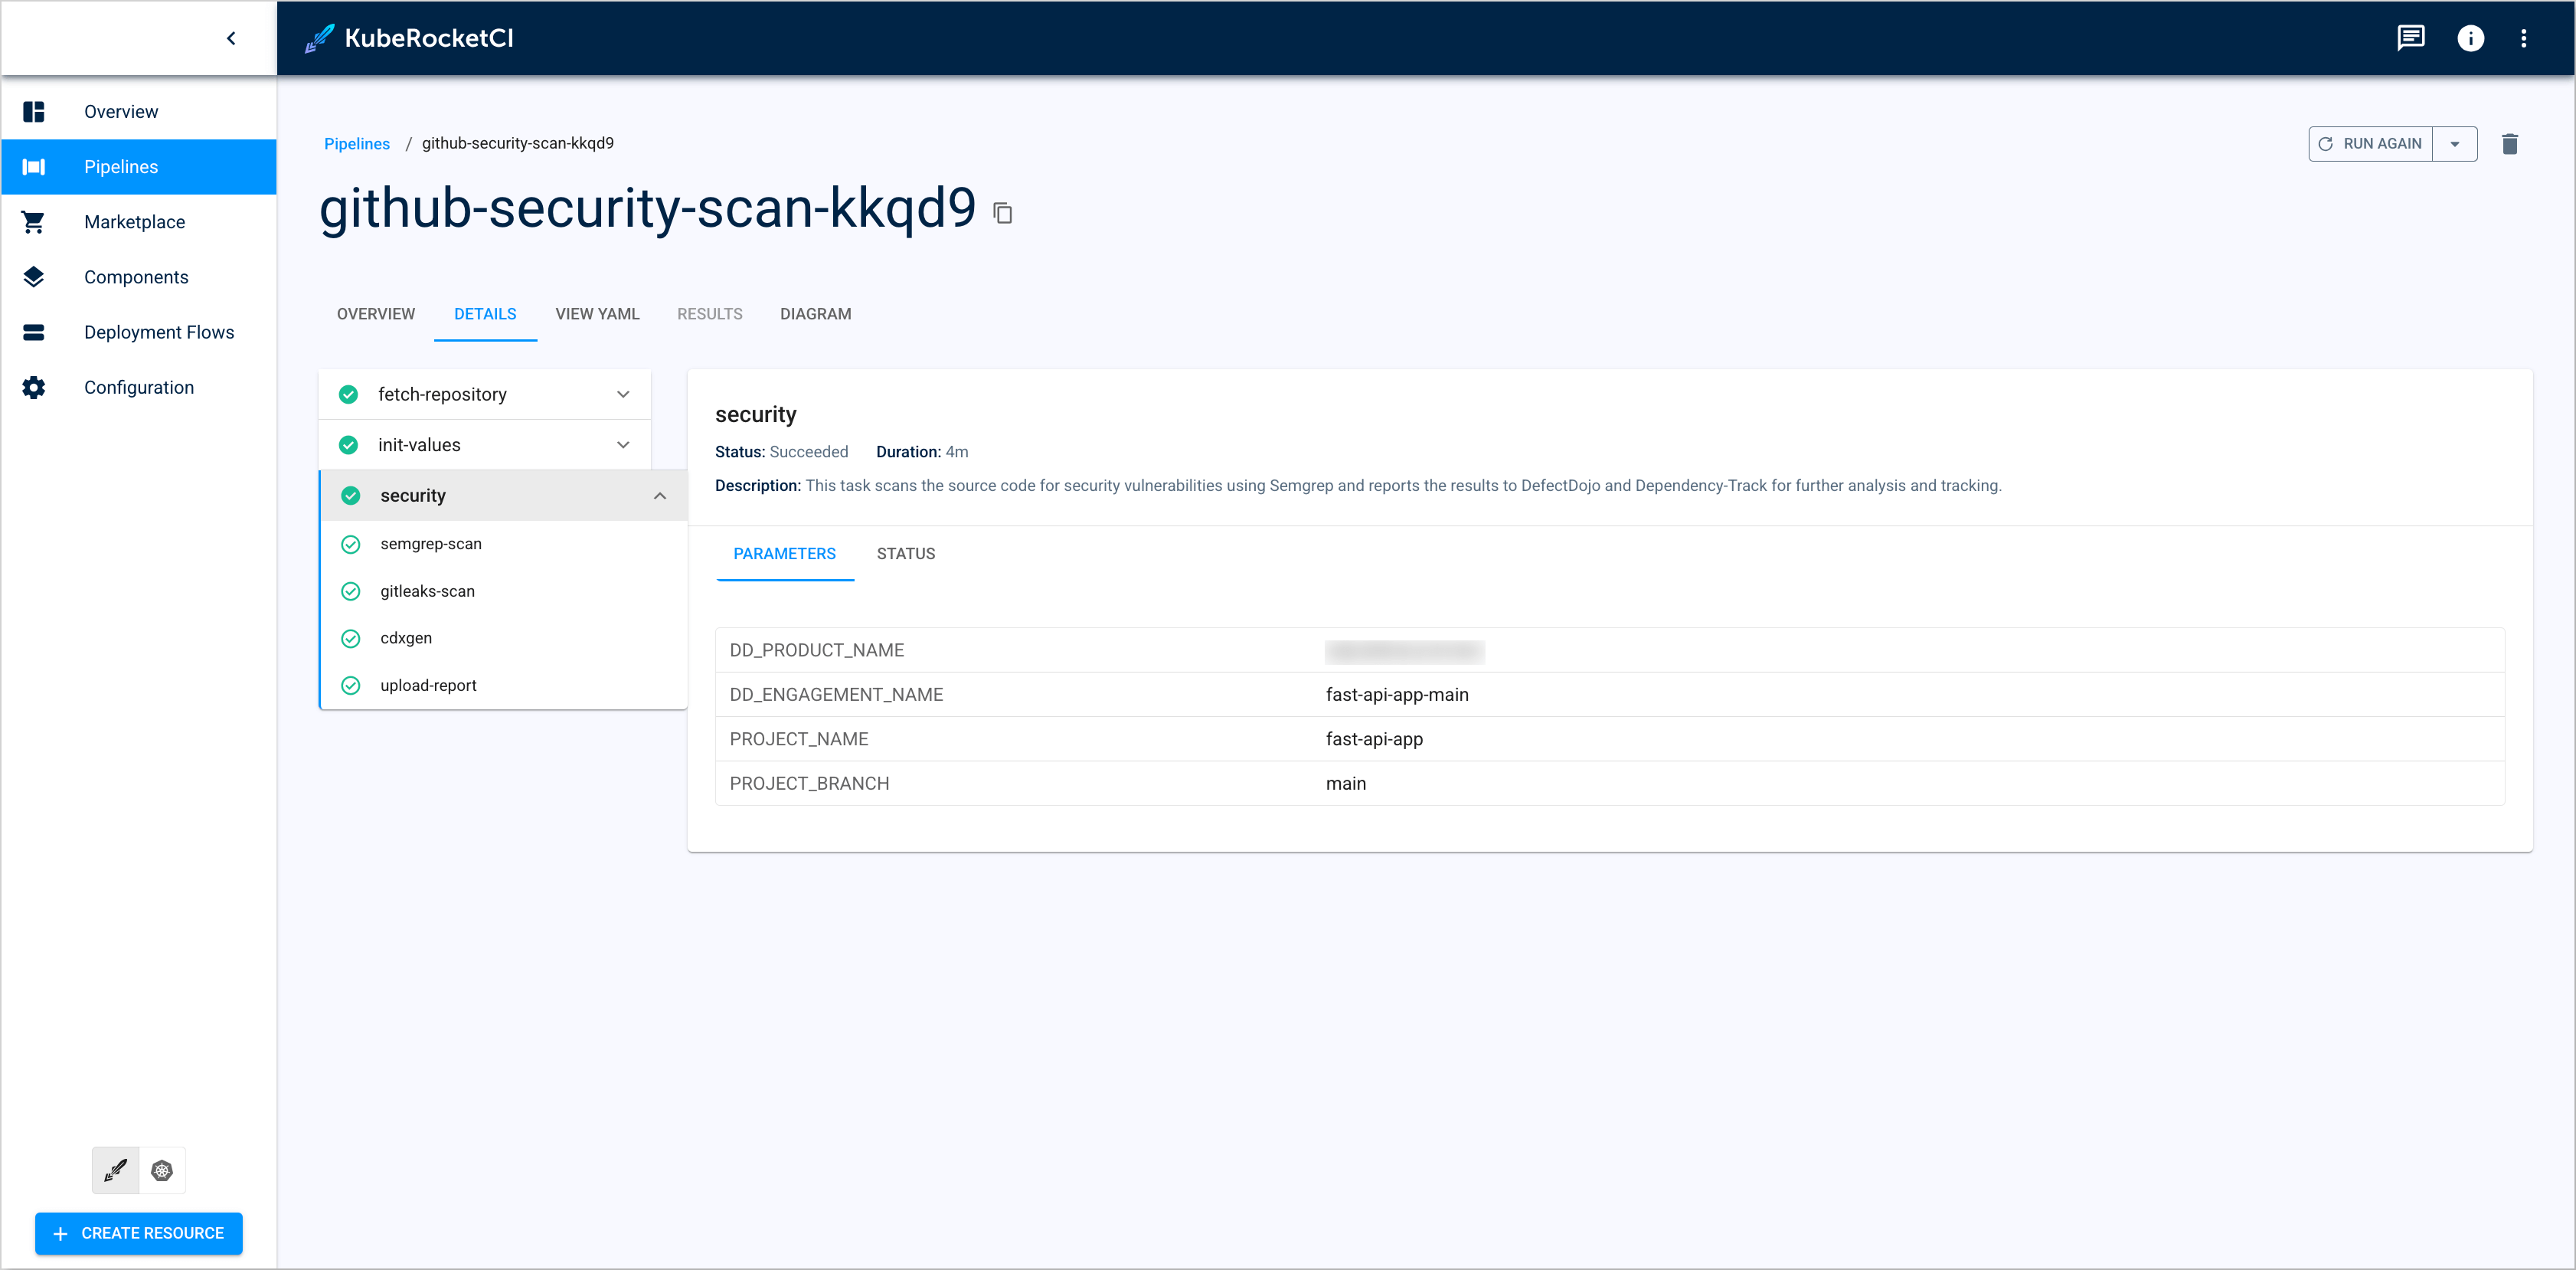Viewport: 2576px width, 1270px height.
Task: Click the CREATE RESOURCE button
Action: 138,1233
